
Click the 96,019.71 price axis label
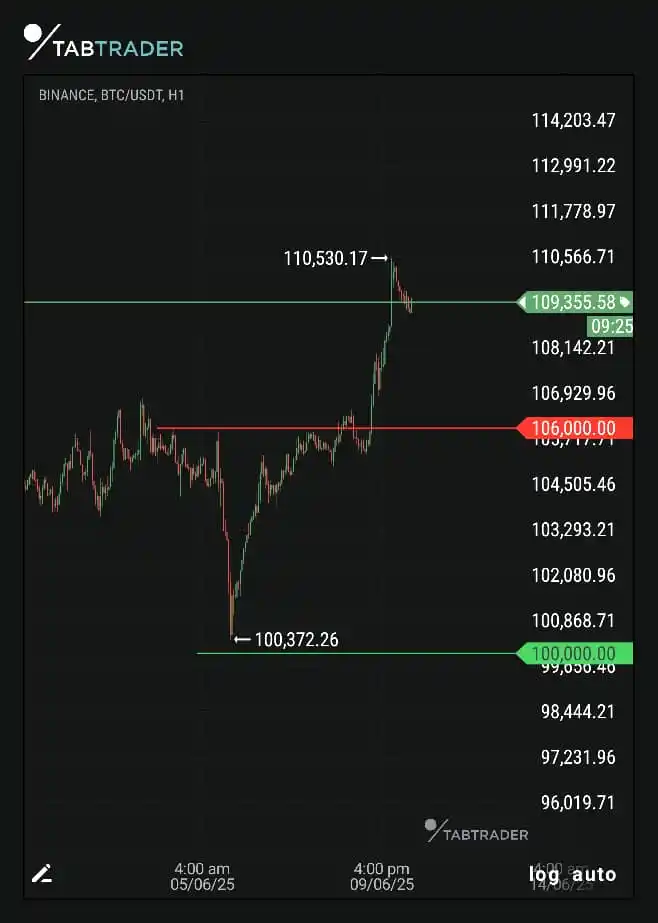(x=578, y=802)
